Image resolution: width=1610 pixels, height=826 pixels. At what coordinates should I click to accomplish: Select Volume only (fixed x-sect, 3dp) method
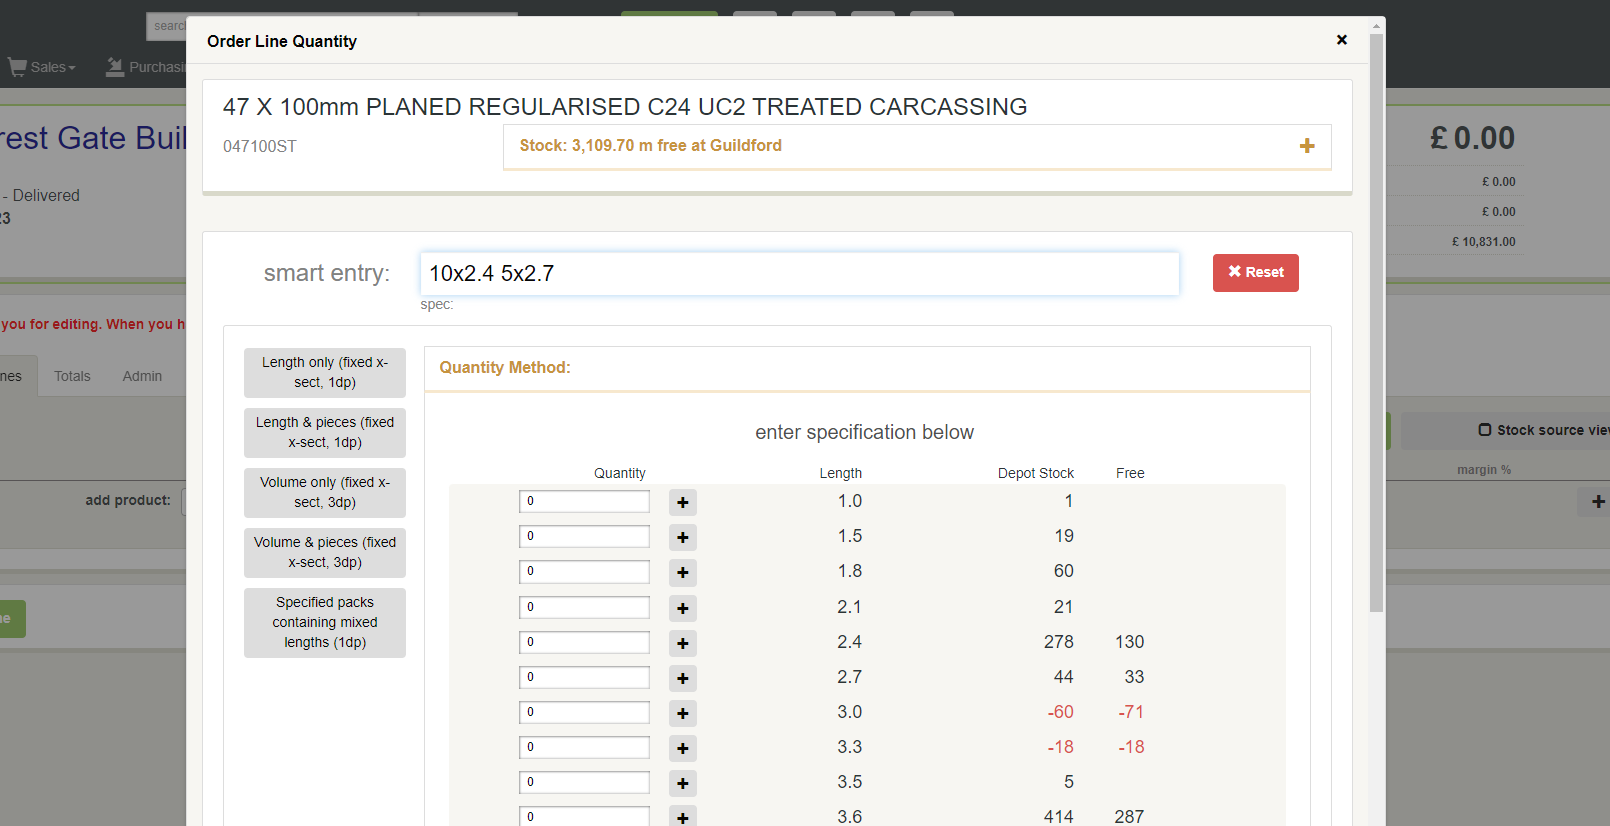(x=325, y=493)
